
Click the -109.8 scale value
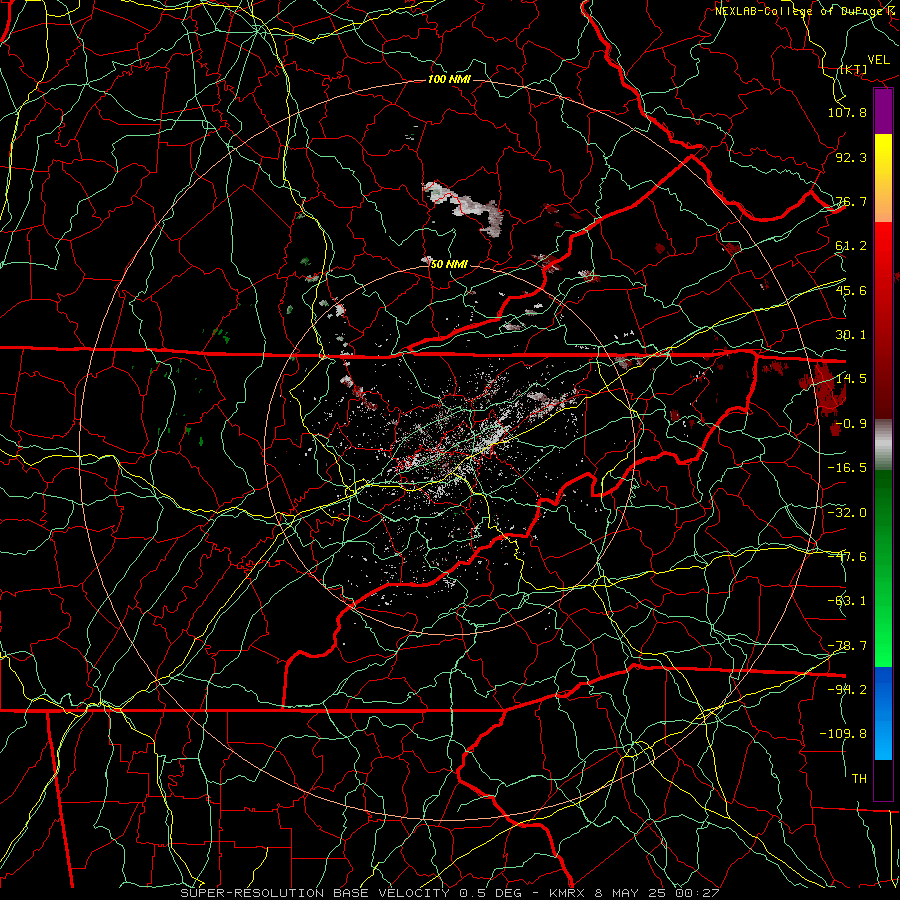[843, 734]
